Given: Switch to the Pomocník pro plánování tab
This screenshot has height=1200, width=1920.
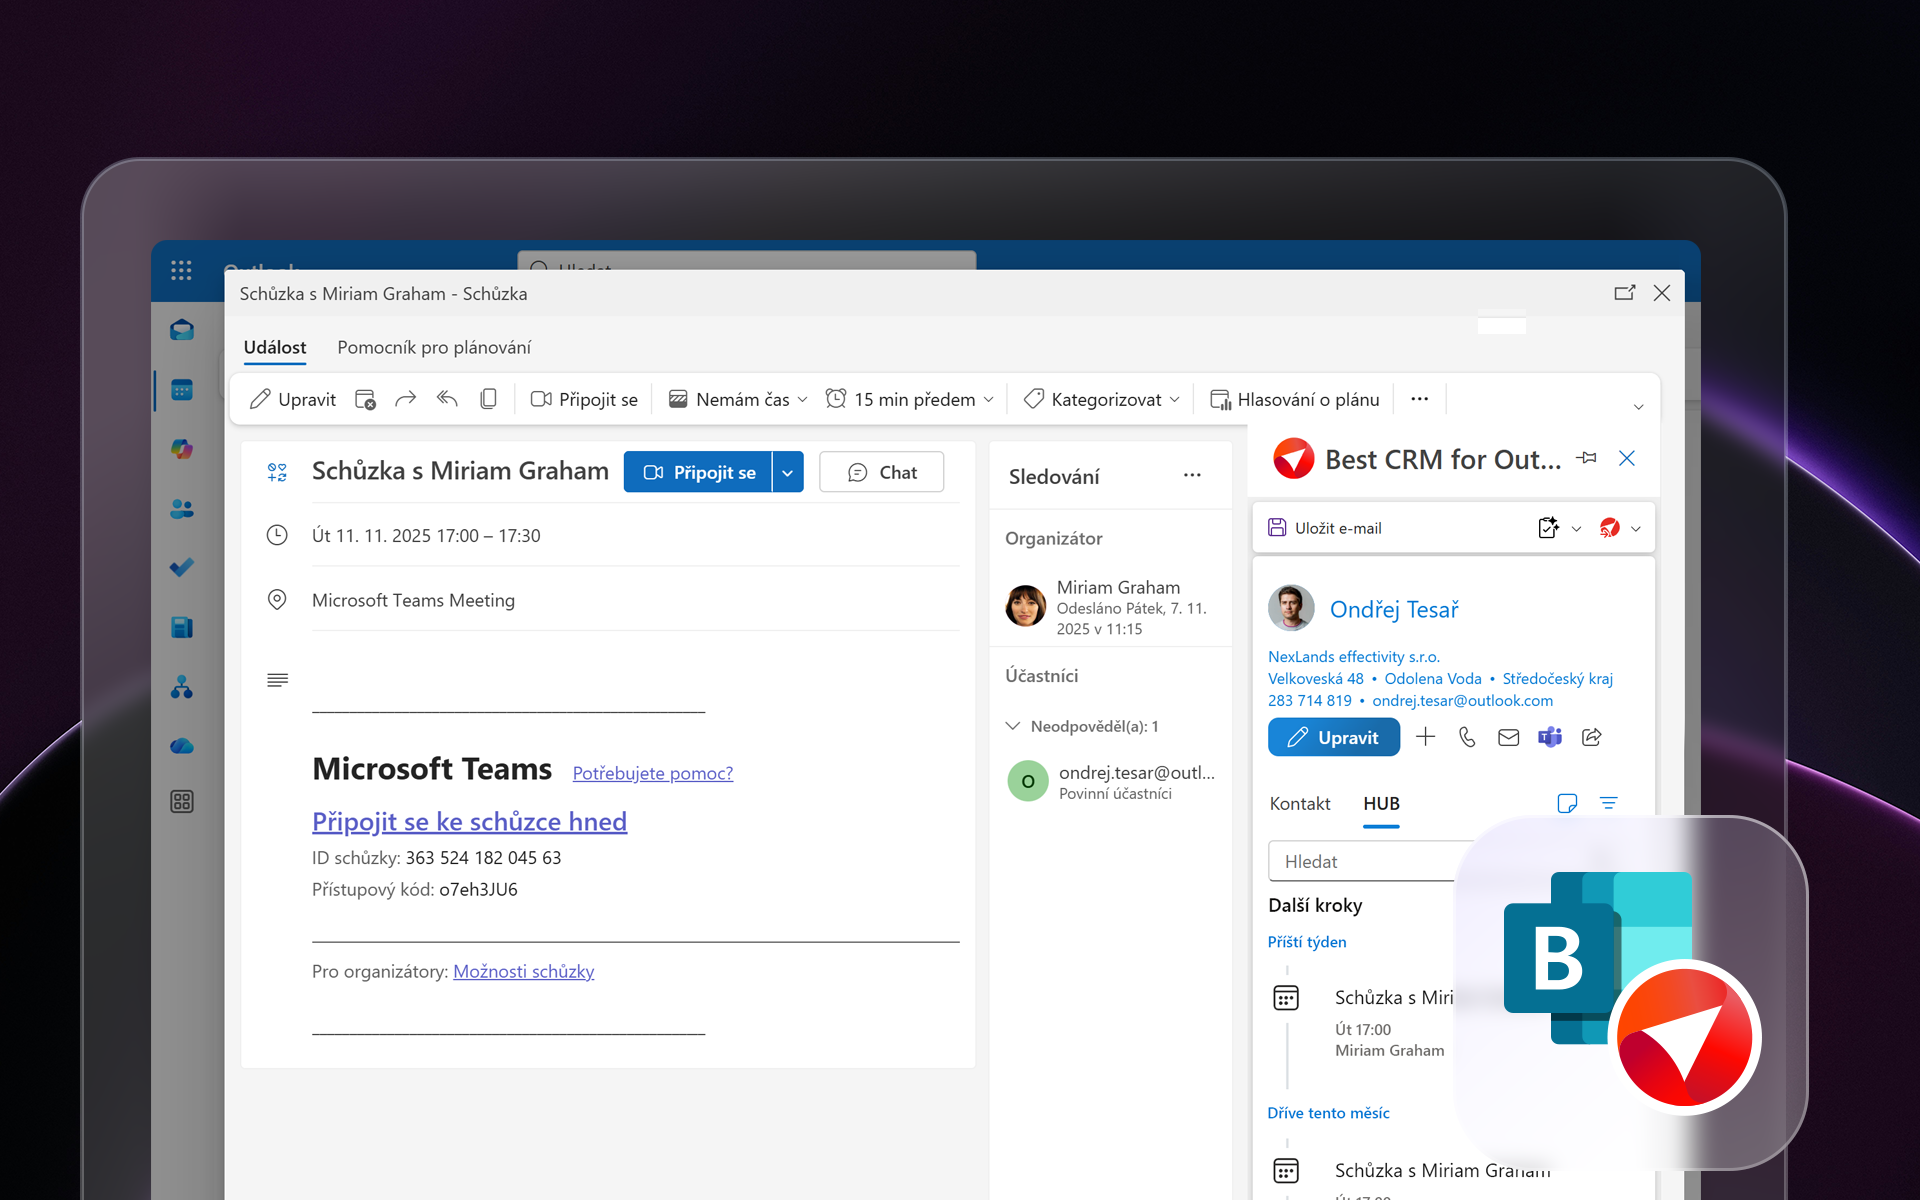Looking at the screenshot, I should [432, 347].
